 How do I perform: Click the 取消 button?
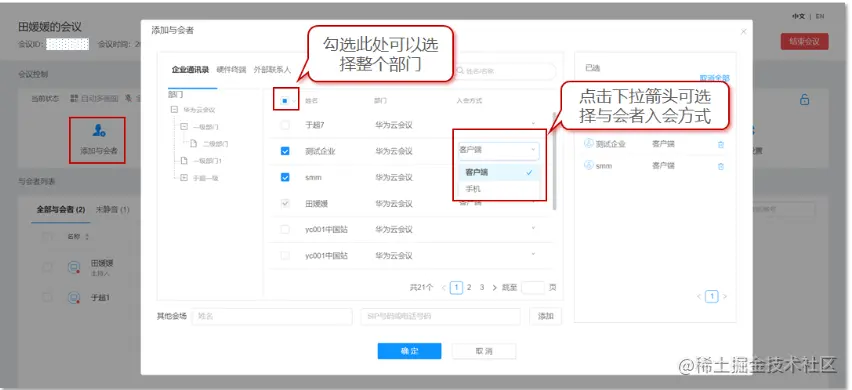click(x=484, y=351)
